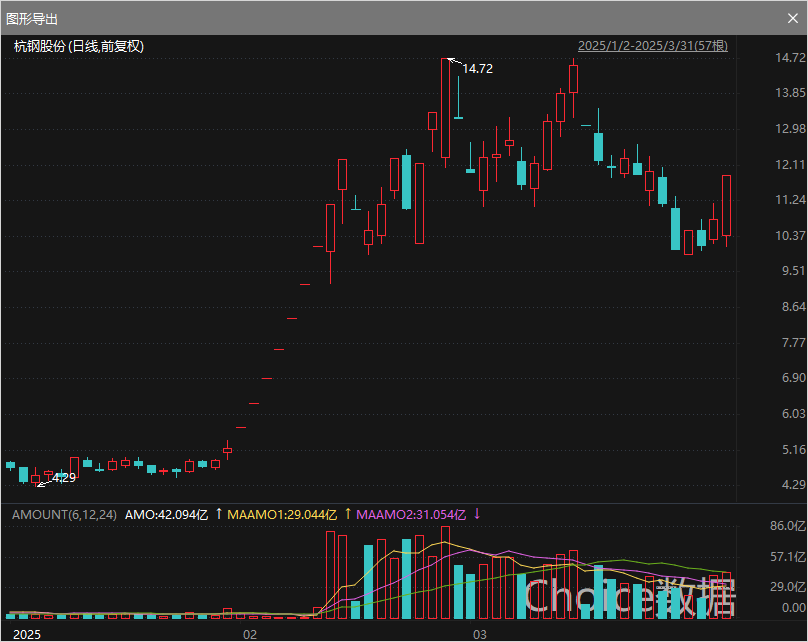Click the 12.98 price axis label

point(790,128)
